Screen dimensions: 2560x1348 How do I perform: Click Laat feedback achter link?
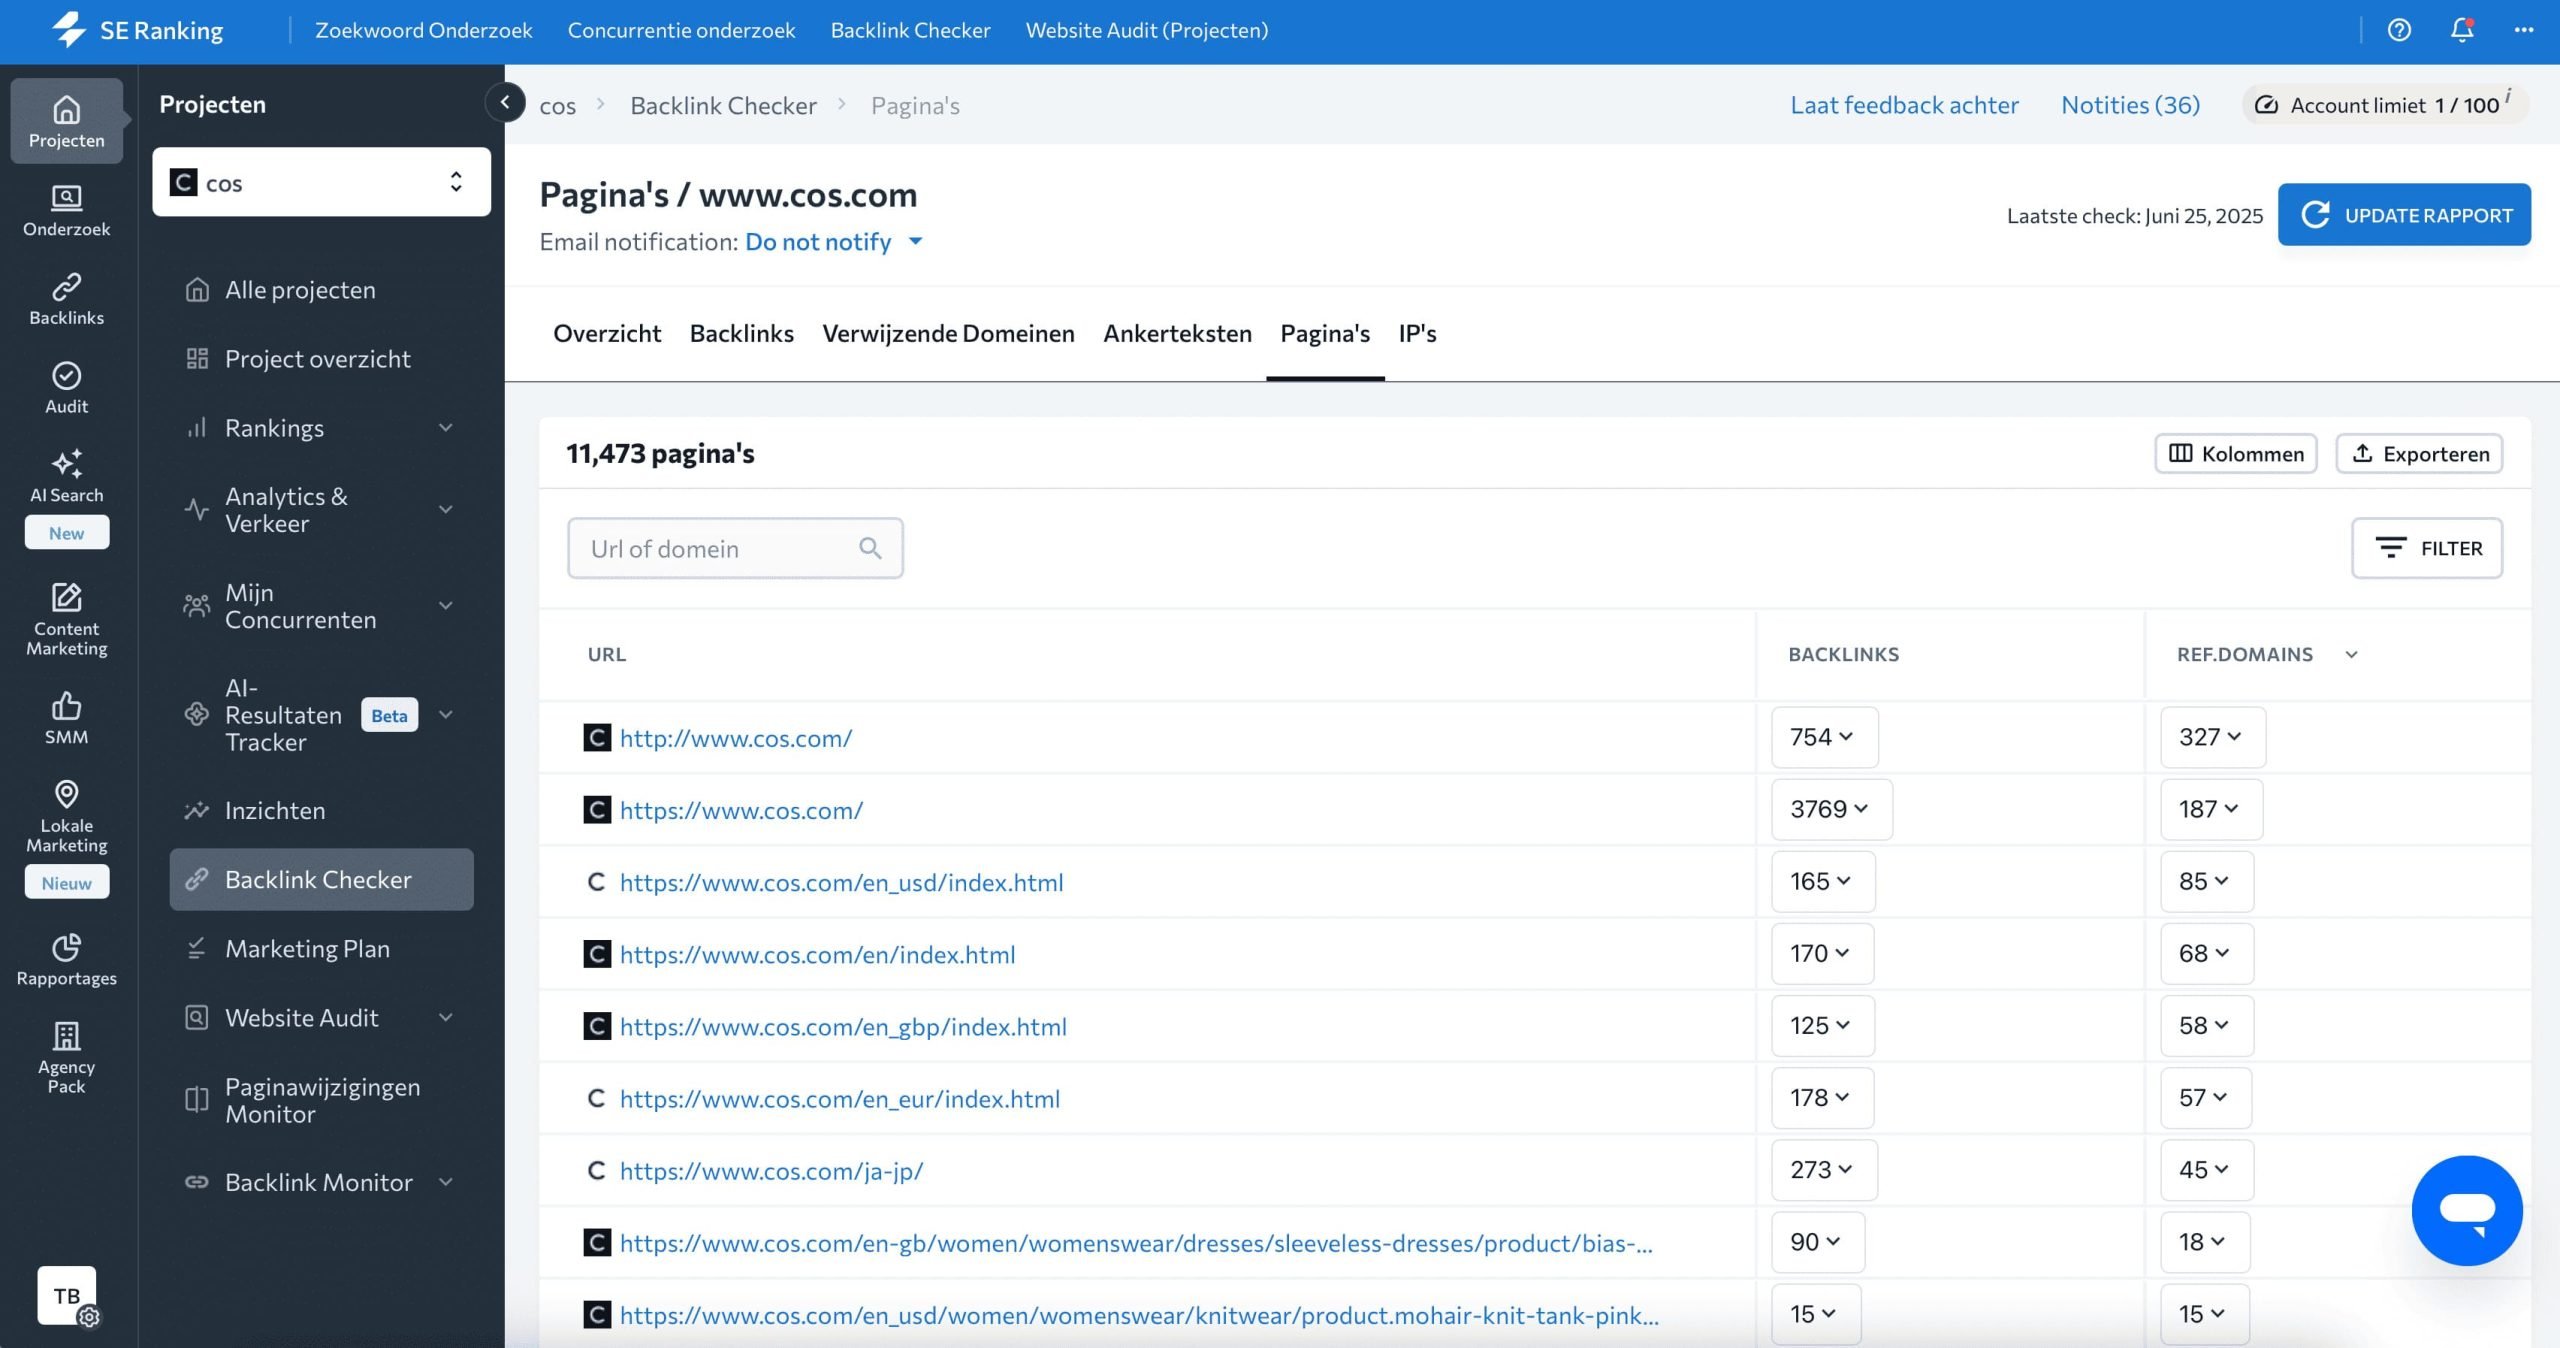(1904, 105)
